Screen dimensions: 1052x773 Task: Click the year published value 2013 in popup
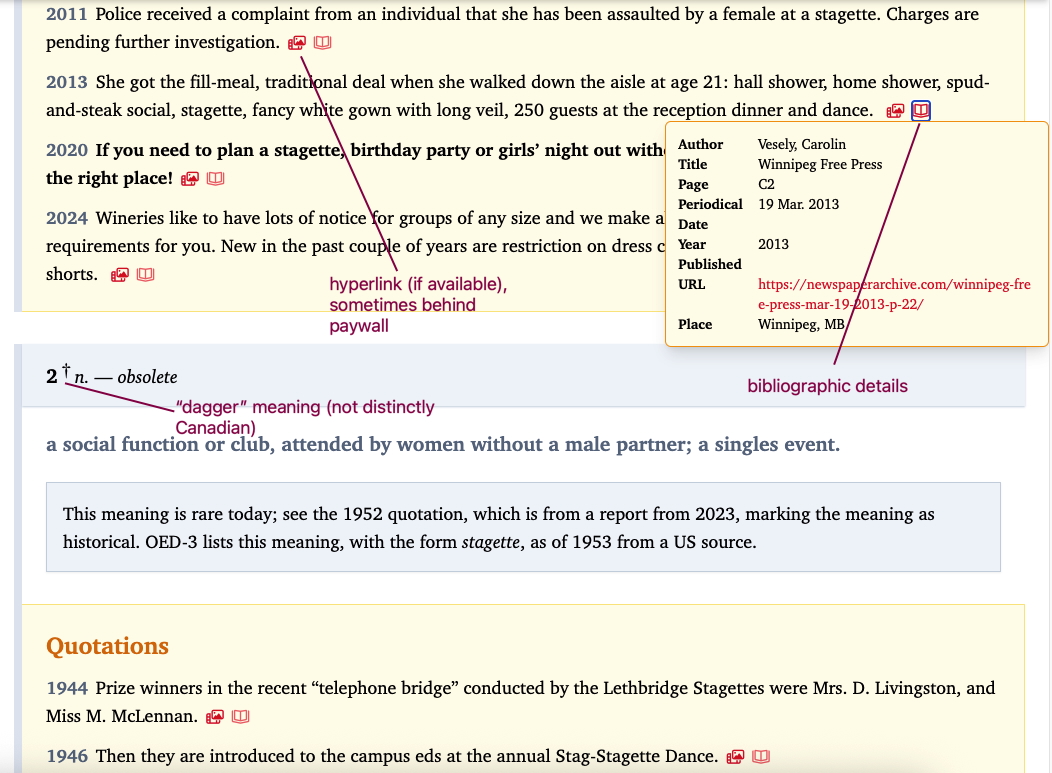pos(774,244)
